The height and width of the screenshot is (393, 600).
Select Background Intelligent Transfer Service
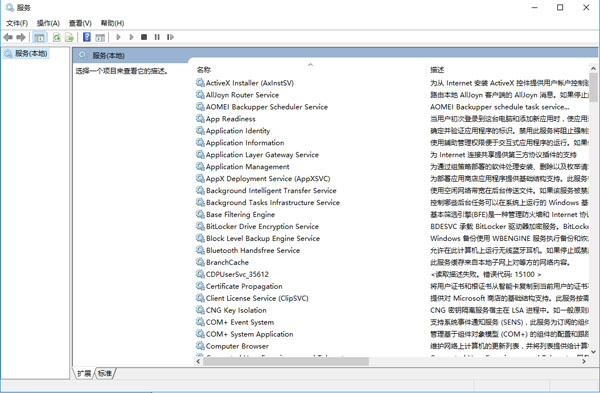coord(271,191)
